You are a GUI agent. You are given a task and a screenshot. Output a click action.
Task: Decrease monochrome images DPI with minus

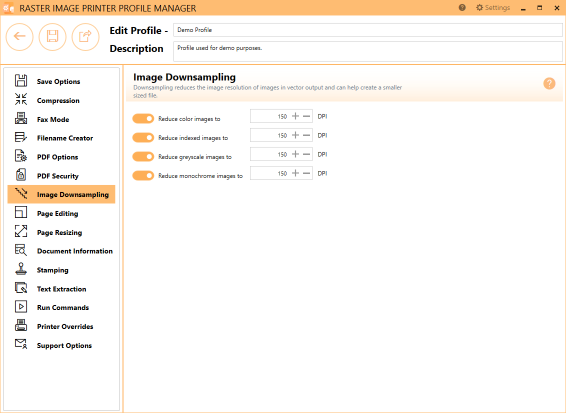(x=306, y=173)
